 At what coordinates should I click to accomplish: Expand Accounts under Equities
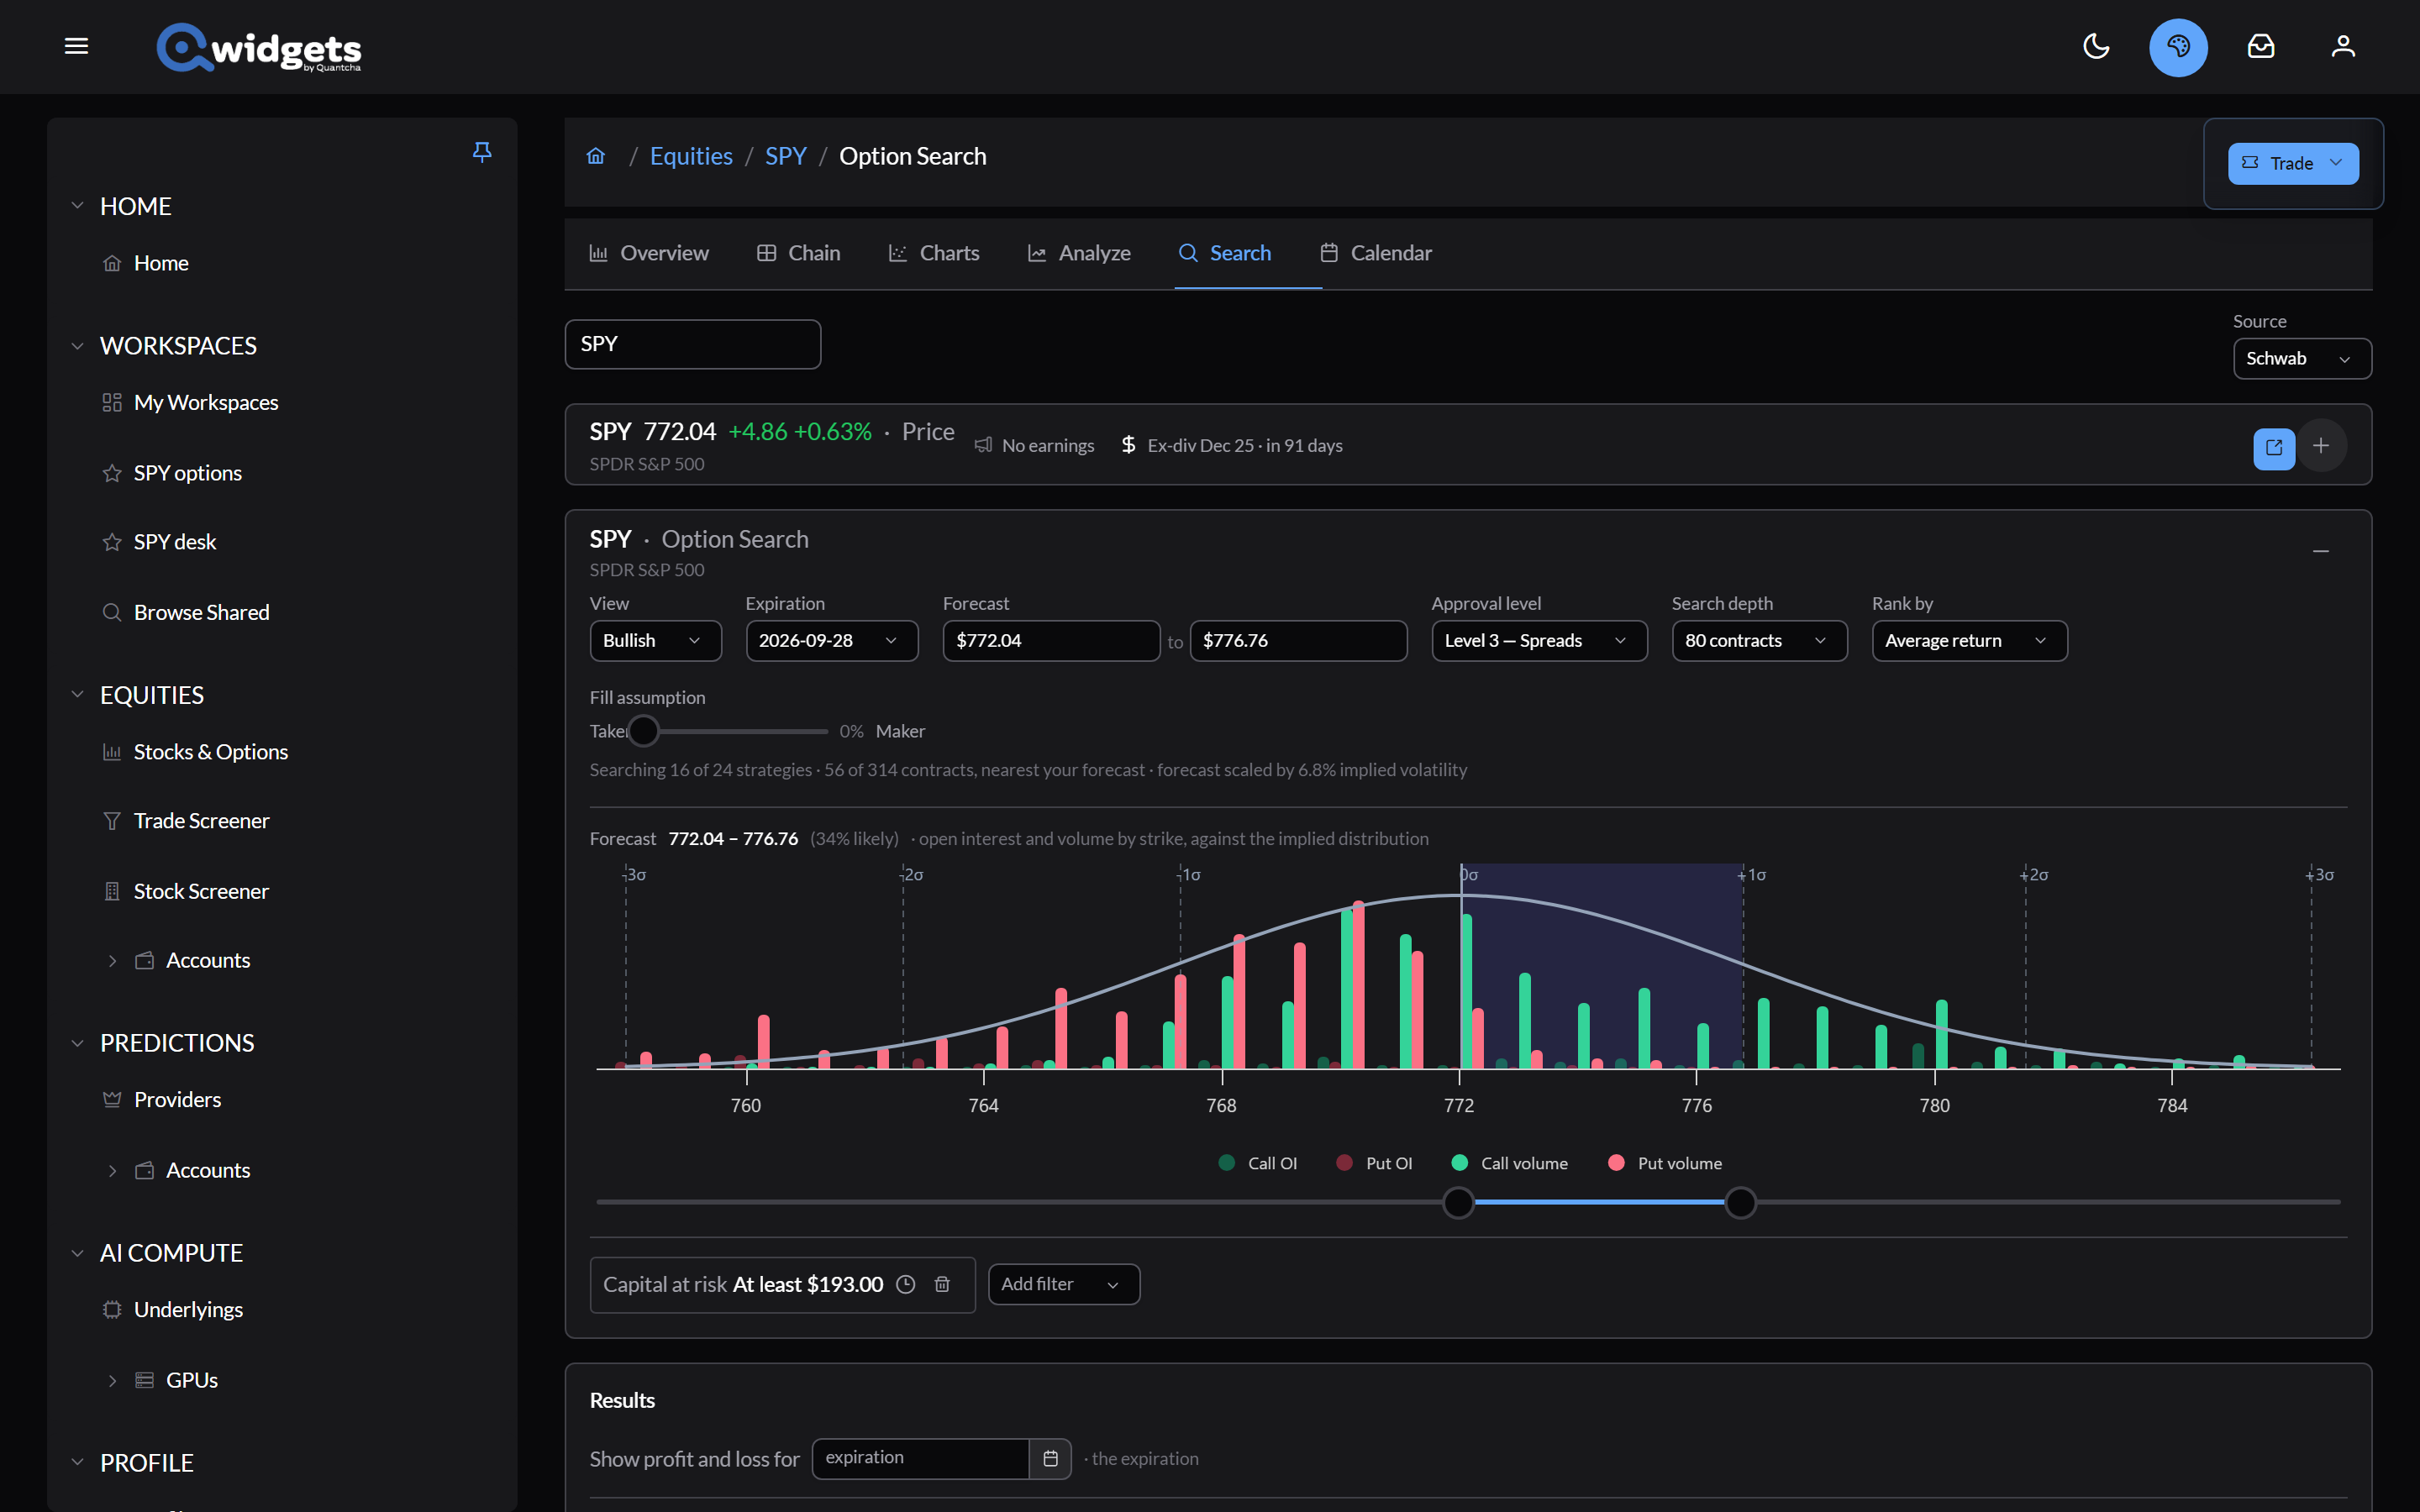click(x=112, y=961)
